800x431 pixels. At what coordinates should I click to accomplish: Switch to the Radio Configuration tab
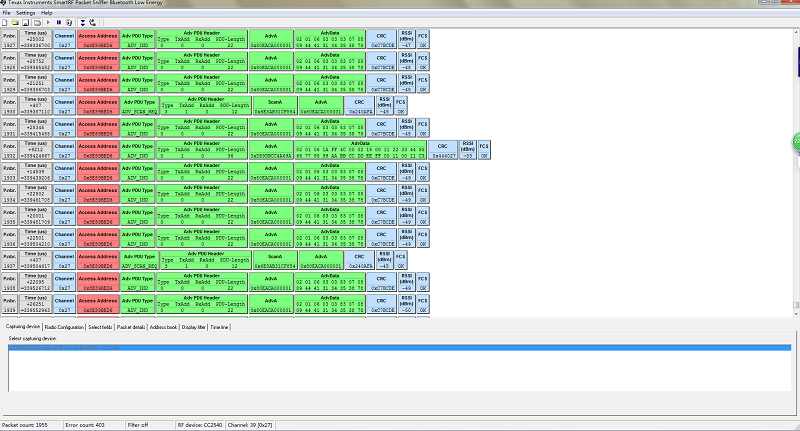pos(64,327)
